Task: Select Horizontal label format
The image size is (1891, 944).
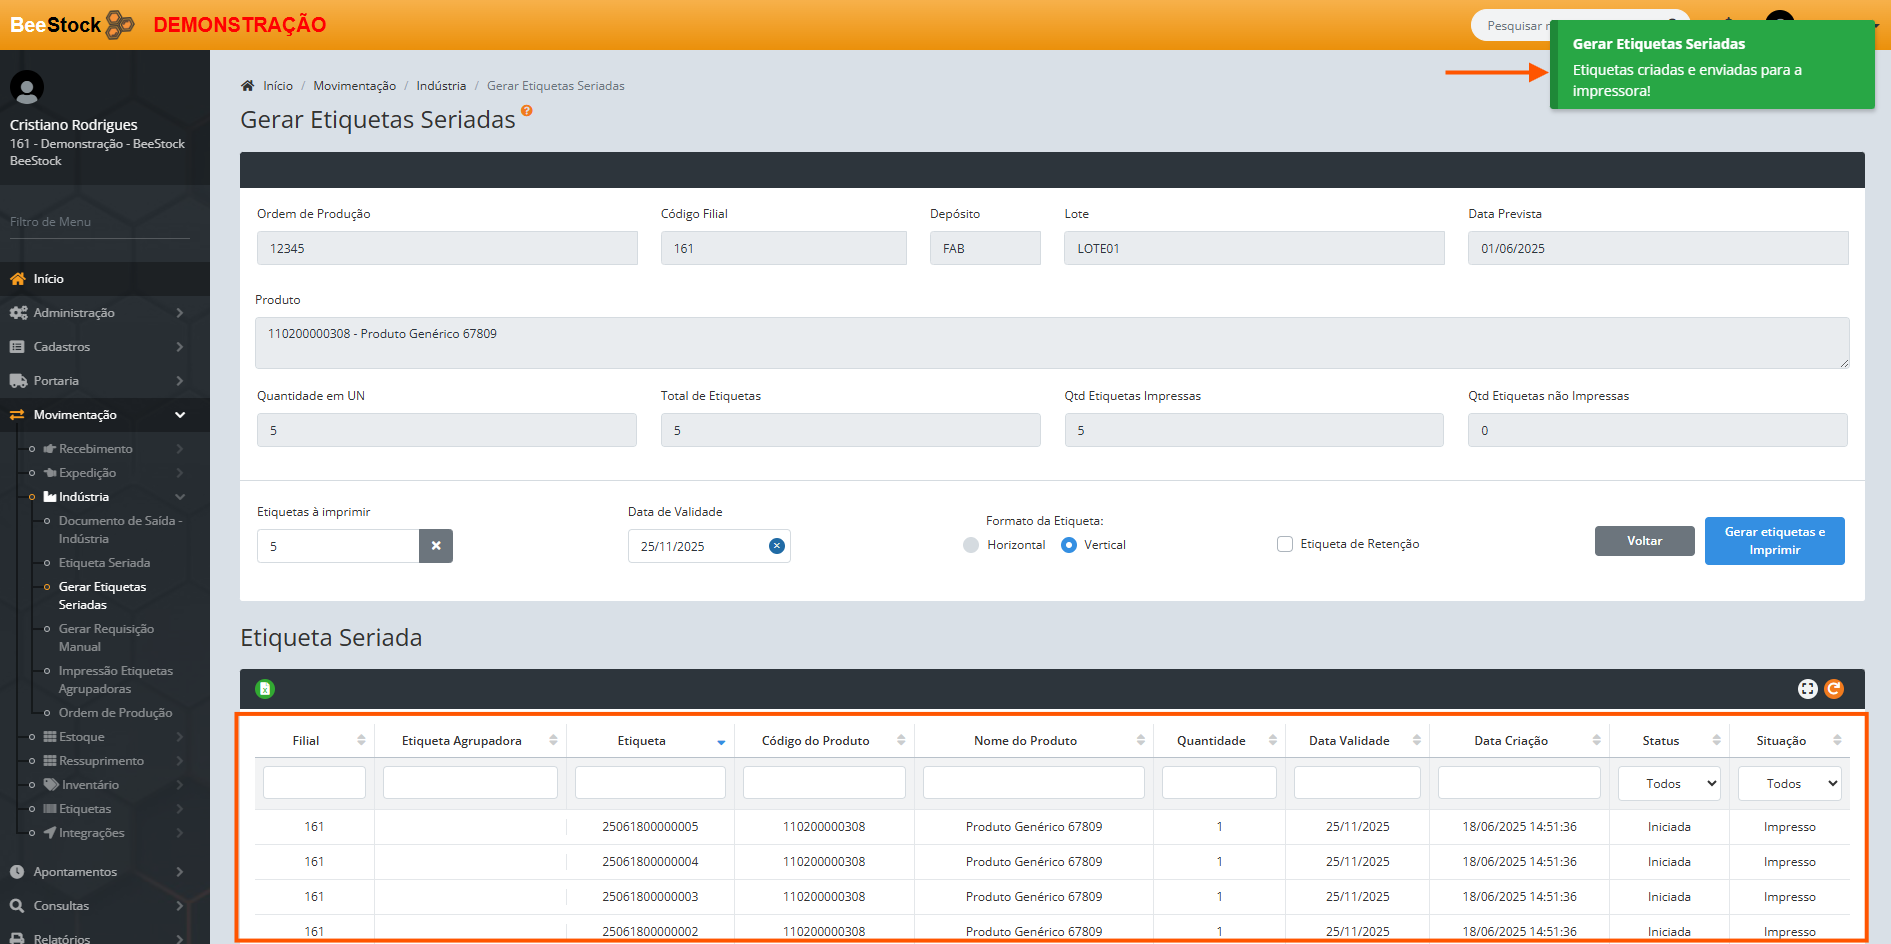Action: [x=971, y=545]
